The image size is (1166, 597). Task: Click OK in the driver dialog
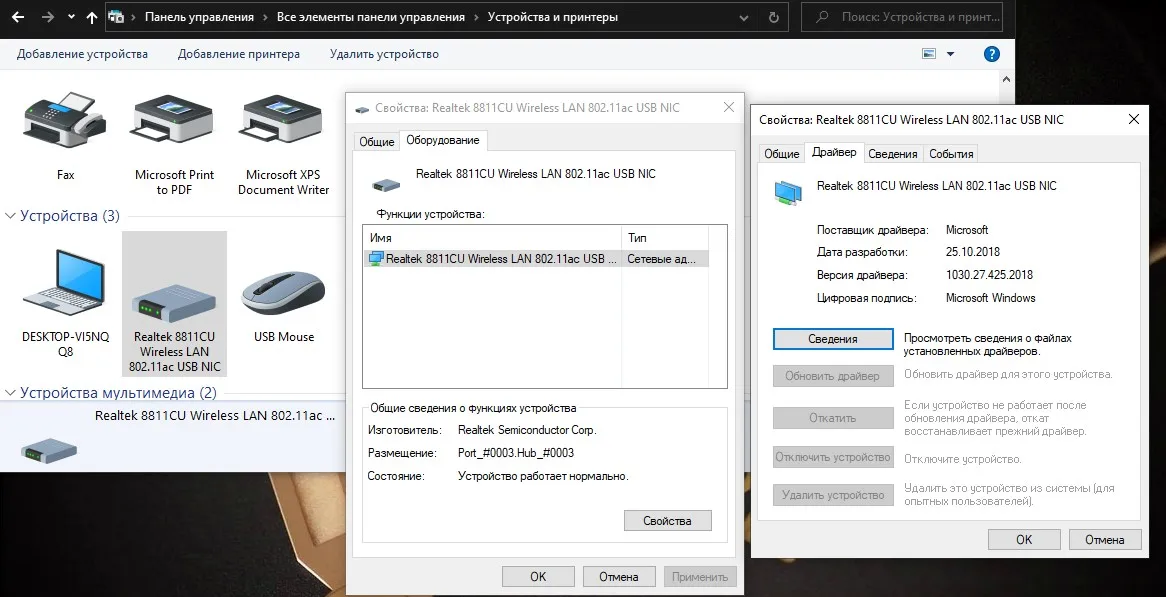1024,540
